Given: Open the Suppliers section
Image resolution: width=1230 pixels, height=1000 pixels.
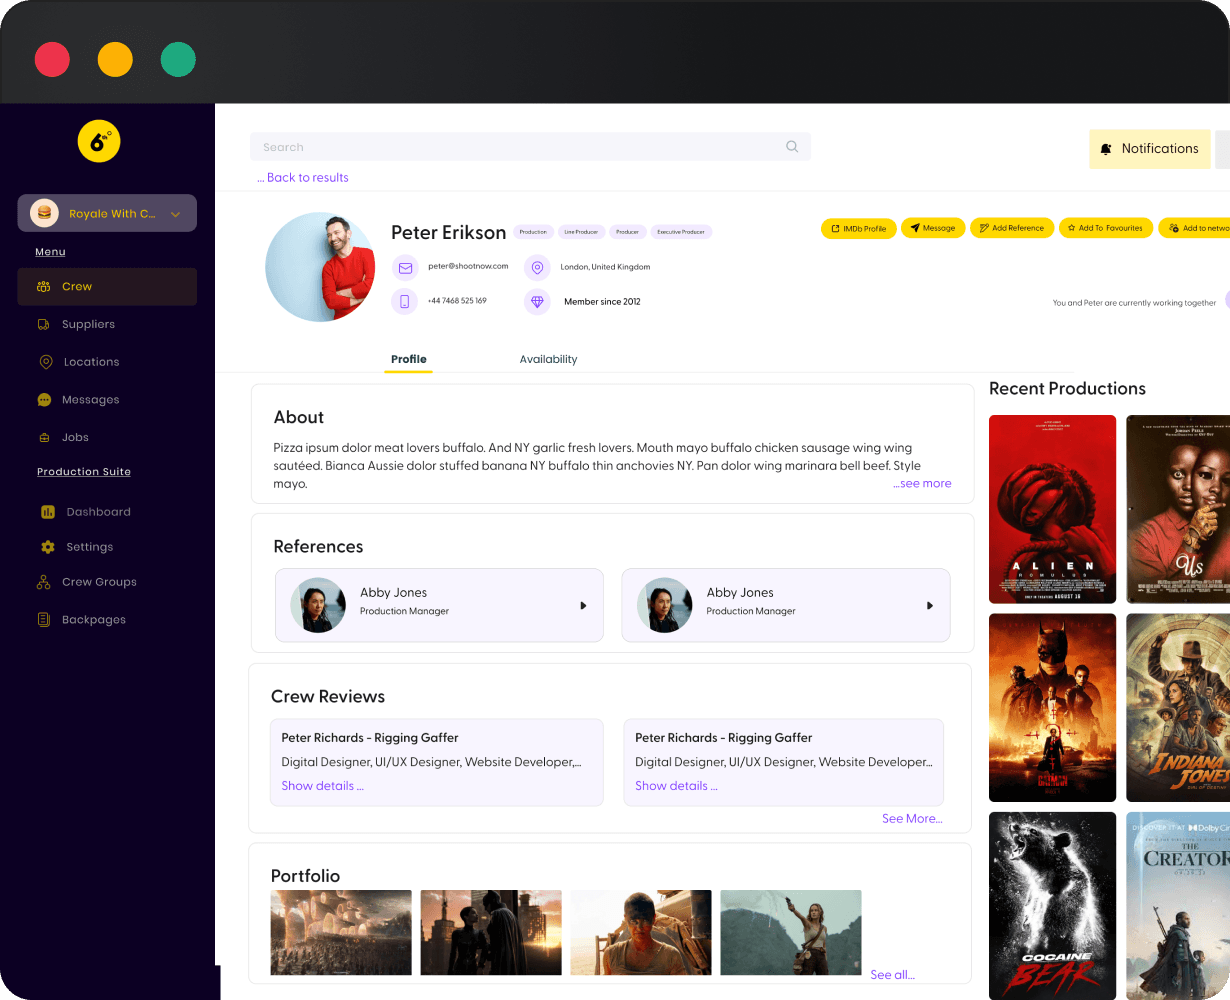Looking at the screenshot, I should pos(88,324).
